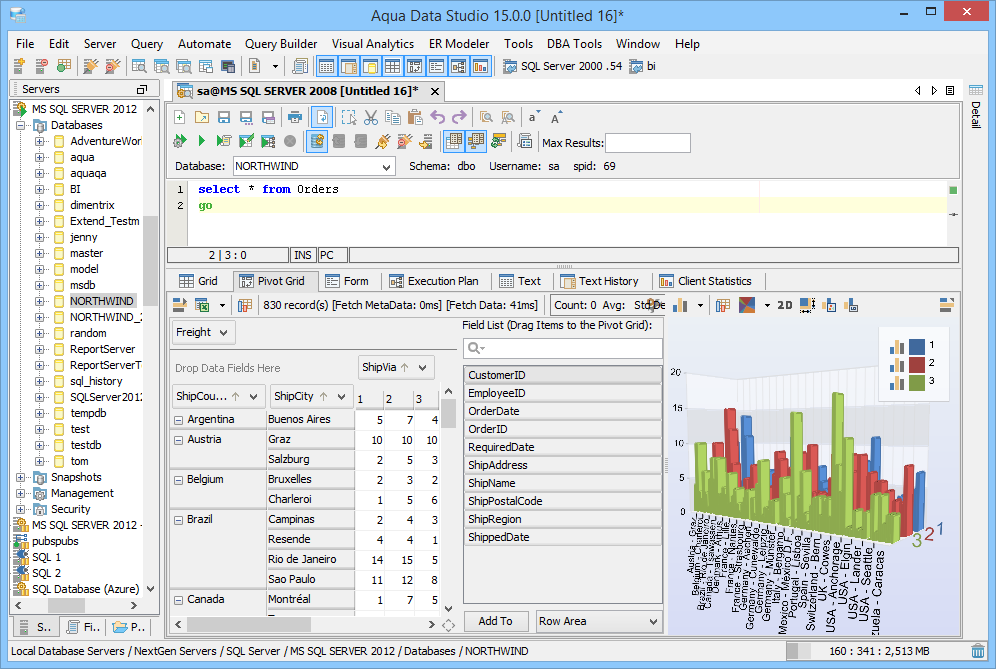This screenshot has height=669, width=996.
Task: Click the Print icon in query toolbar
Action: [294, 118]
